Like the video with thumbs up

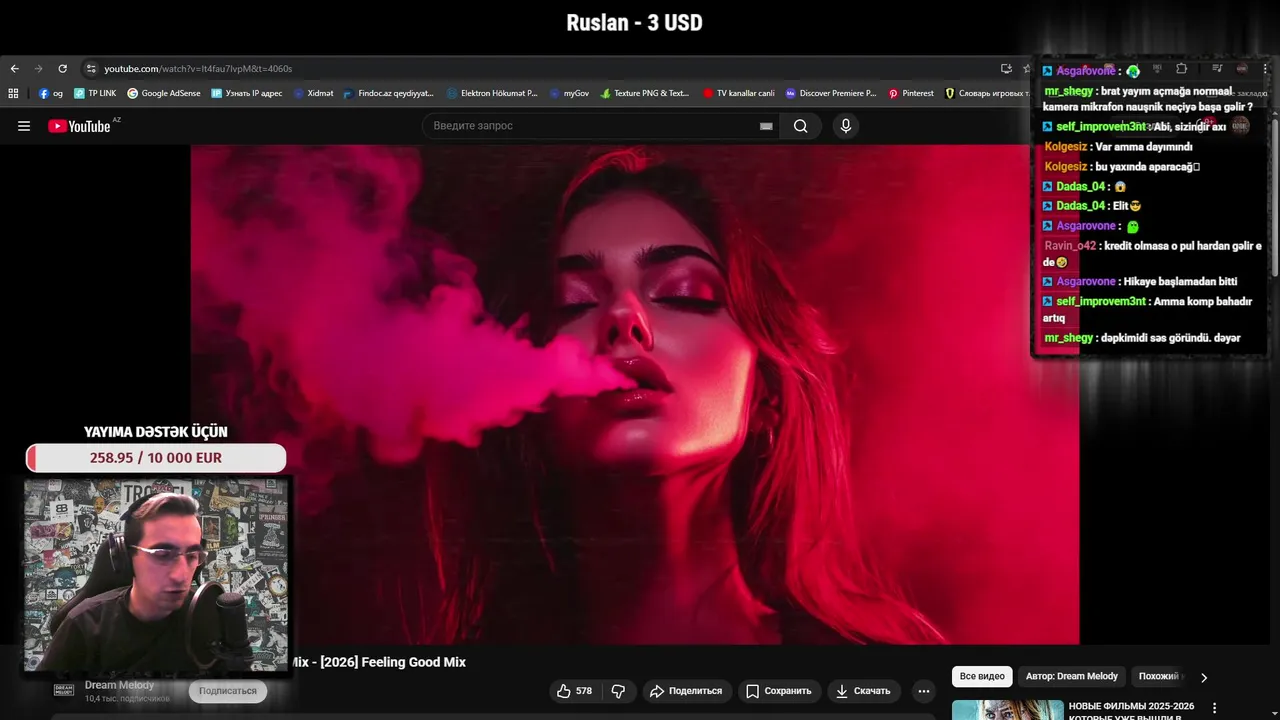[574, 691]
